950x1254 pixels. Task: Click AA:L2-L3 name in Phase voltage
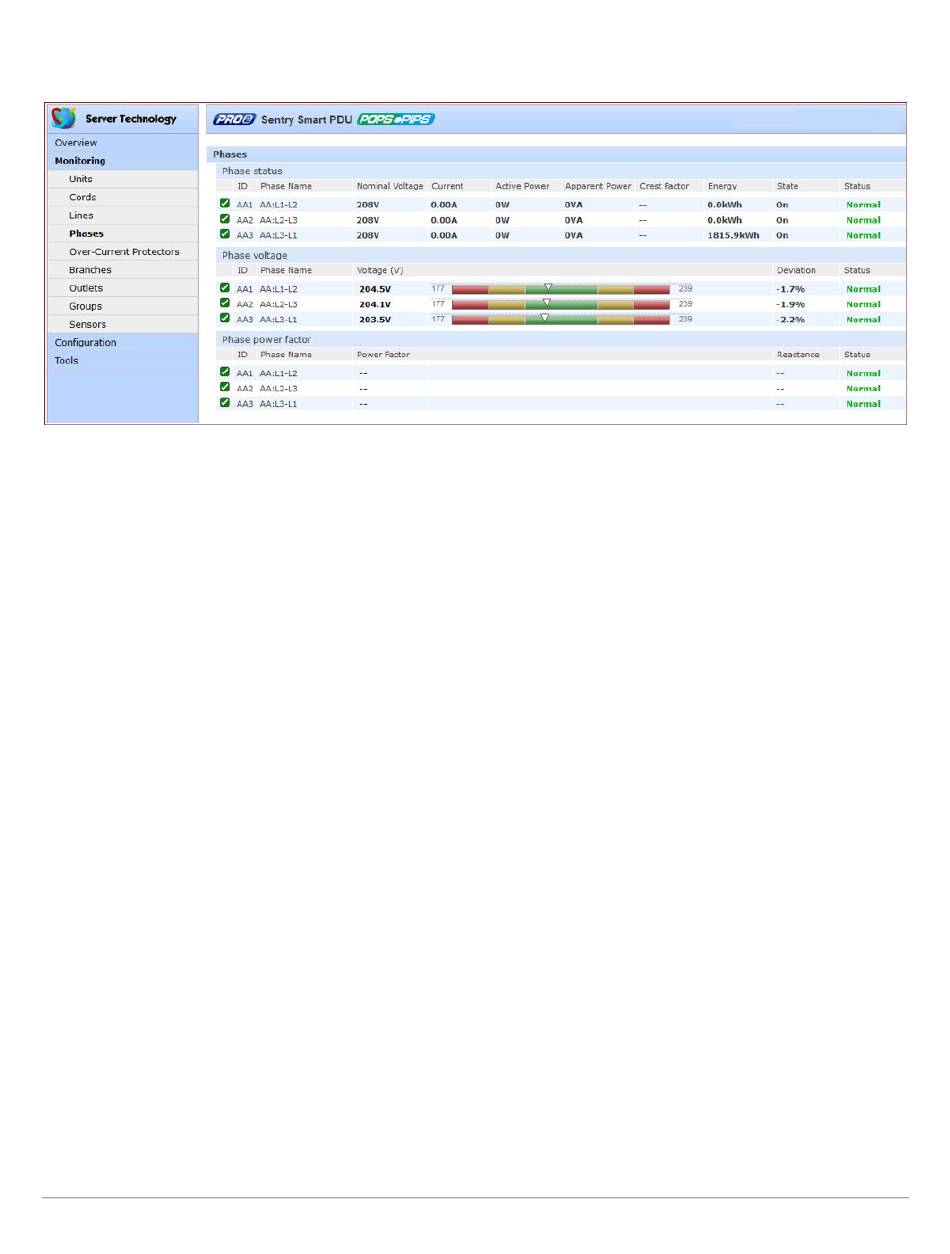pos(279,304)
